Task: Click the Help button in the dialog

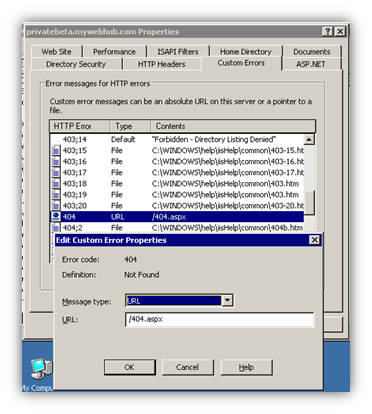Action: [x=246, y=367]
